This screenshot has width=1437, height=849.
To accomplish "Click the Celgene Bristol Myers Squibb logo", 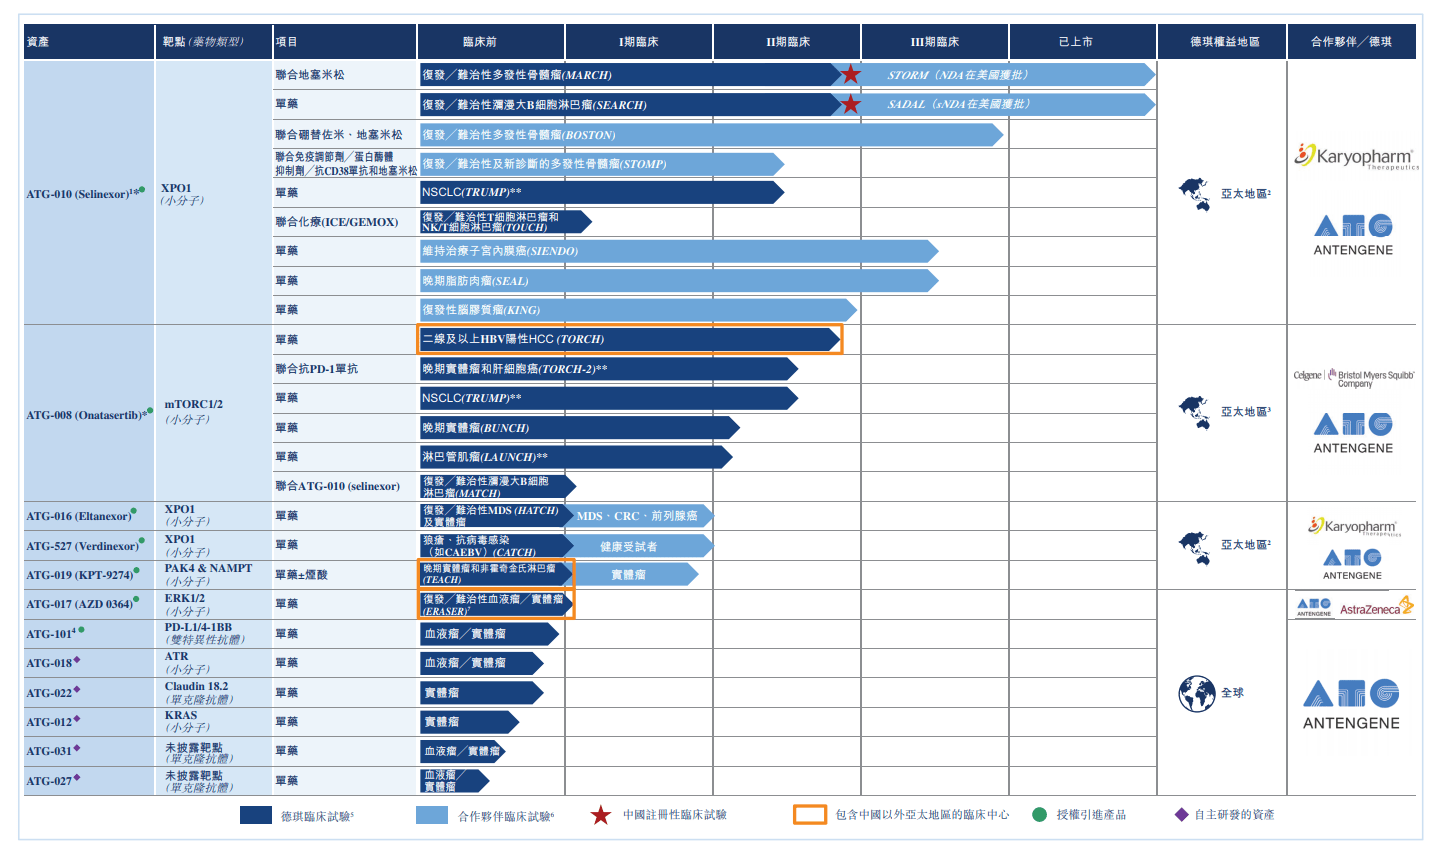I will coord(1354,379).
